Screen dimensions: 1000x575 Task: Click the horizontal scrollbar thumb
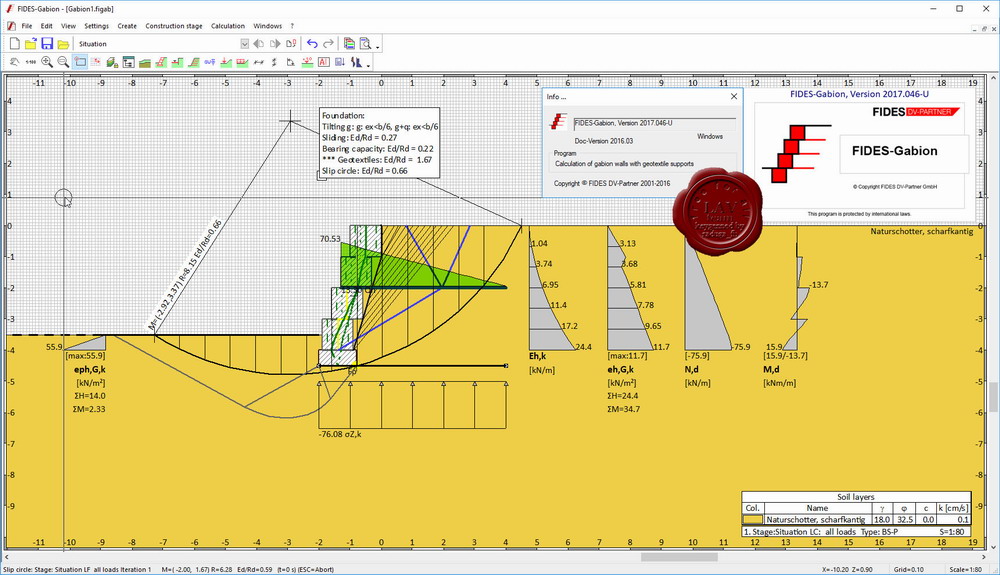tap(679, 557)
